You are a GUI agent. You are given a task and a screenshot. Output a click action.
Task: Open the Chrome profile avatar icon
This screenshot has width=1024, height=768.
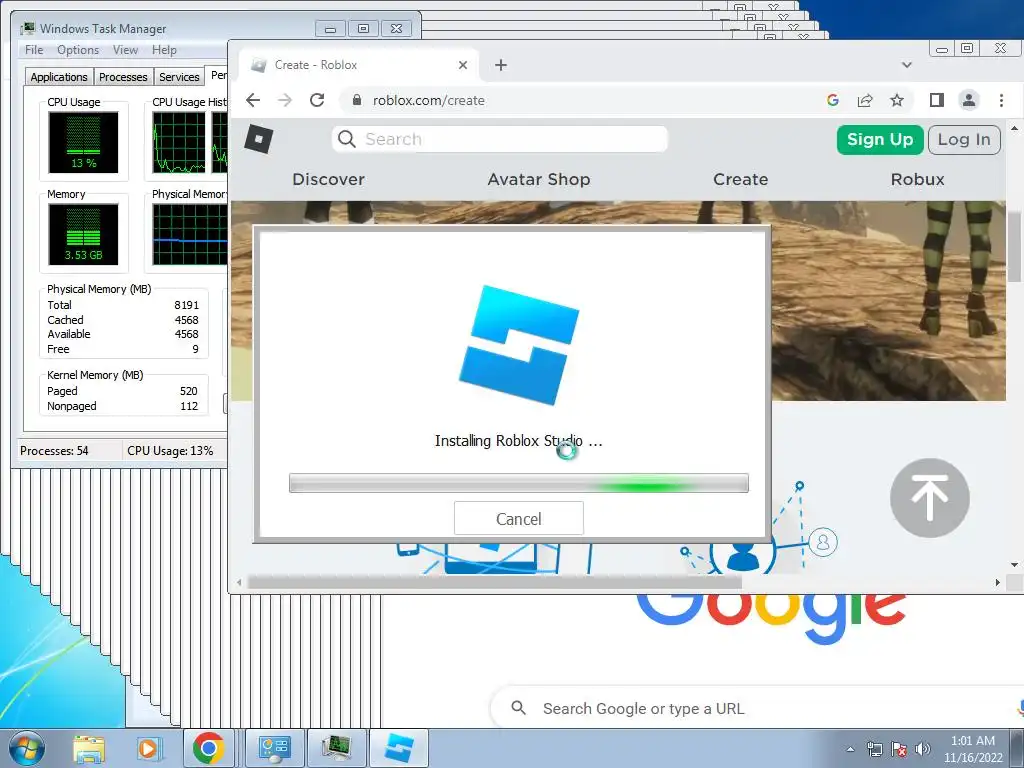coord(968,100)
